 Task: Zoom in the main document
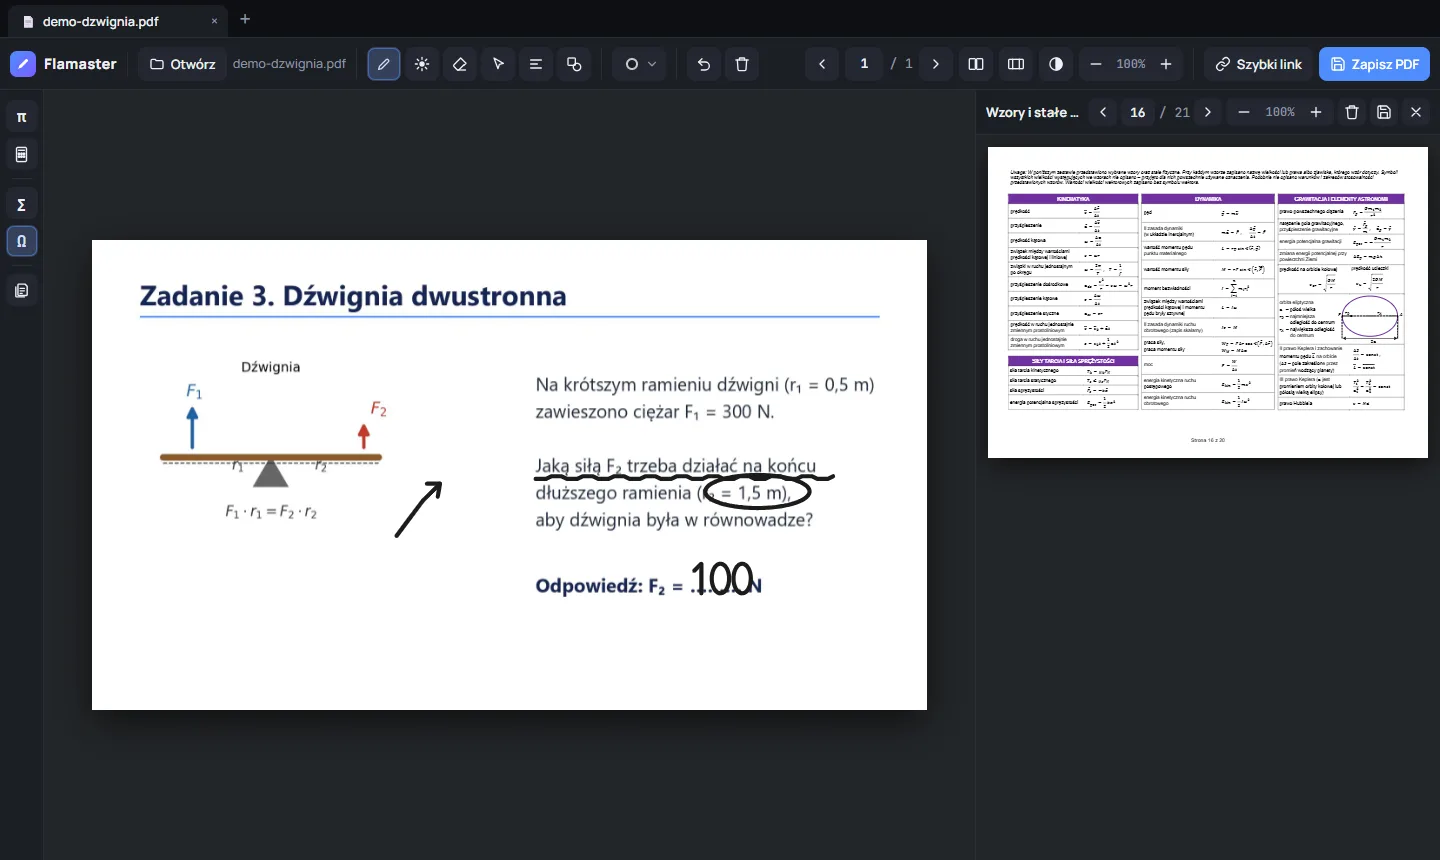point(1166,64)
